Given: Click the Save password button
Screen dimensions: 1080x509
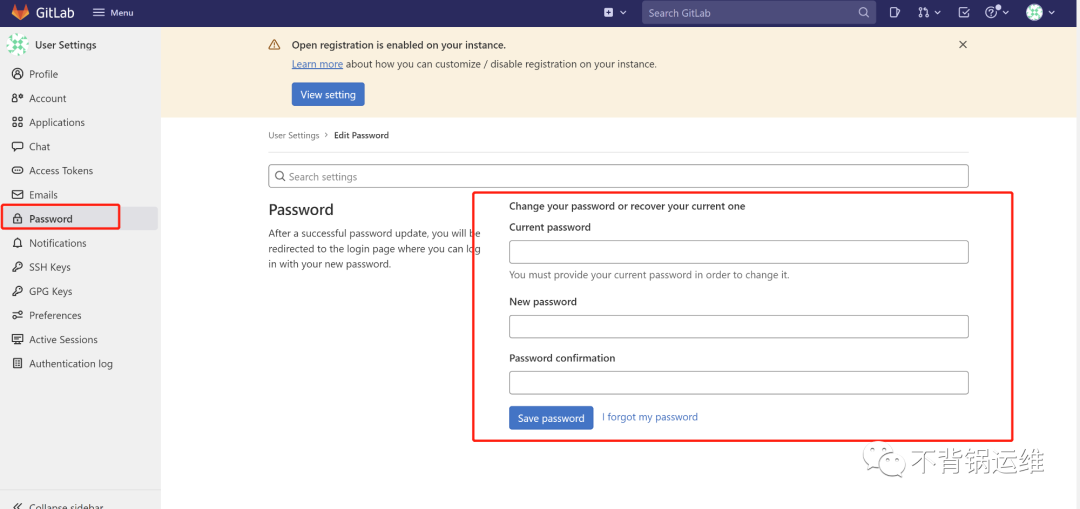Looking at the screenshot, I should pos(551,418).
